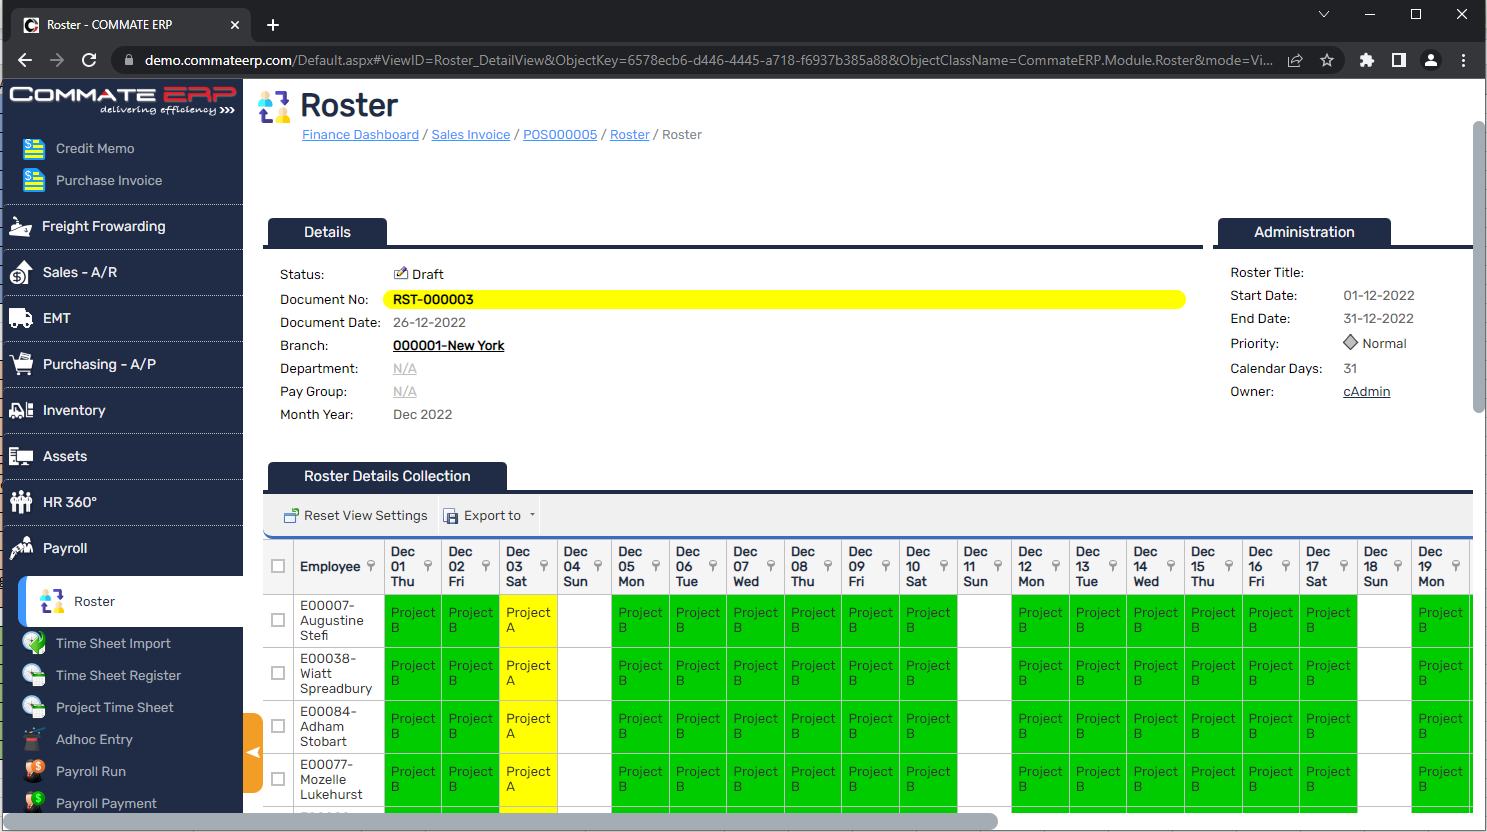Screen dimensions: 1487x832
Task: Open browser extensions puzzle icon
Action: [x=1366, y=60]
